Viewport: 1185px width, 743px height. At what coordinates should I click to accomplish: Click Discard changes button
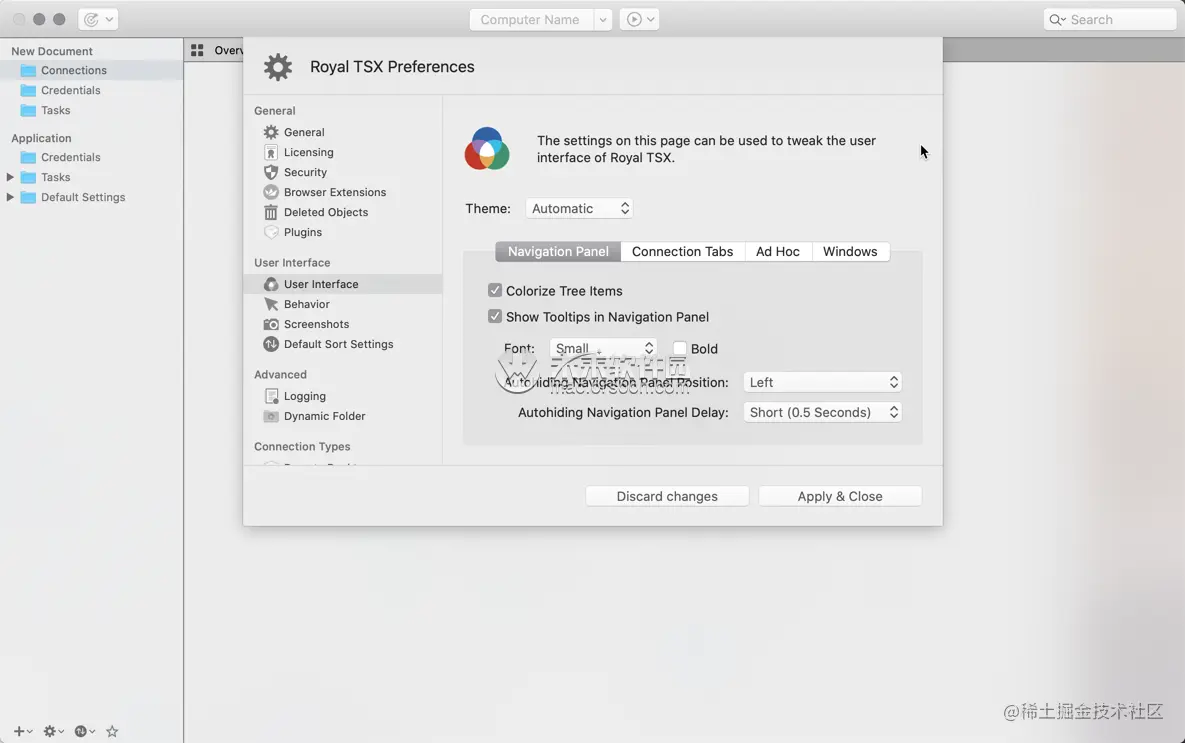(667, 497)
